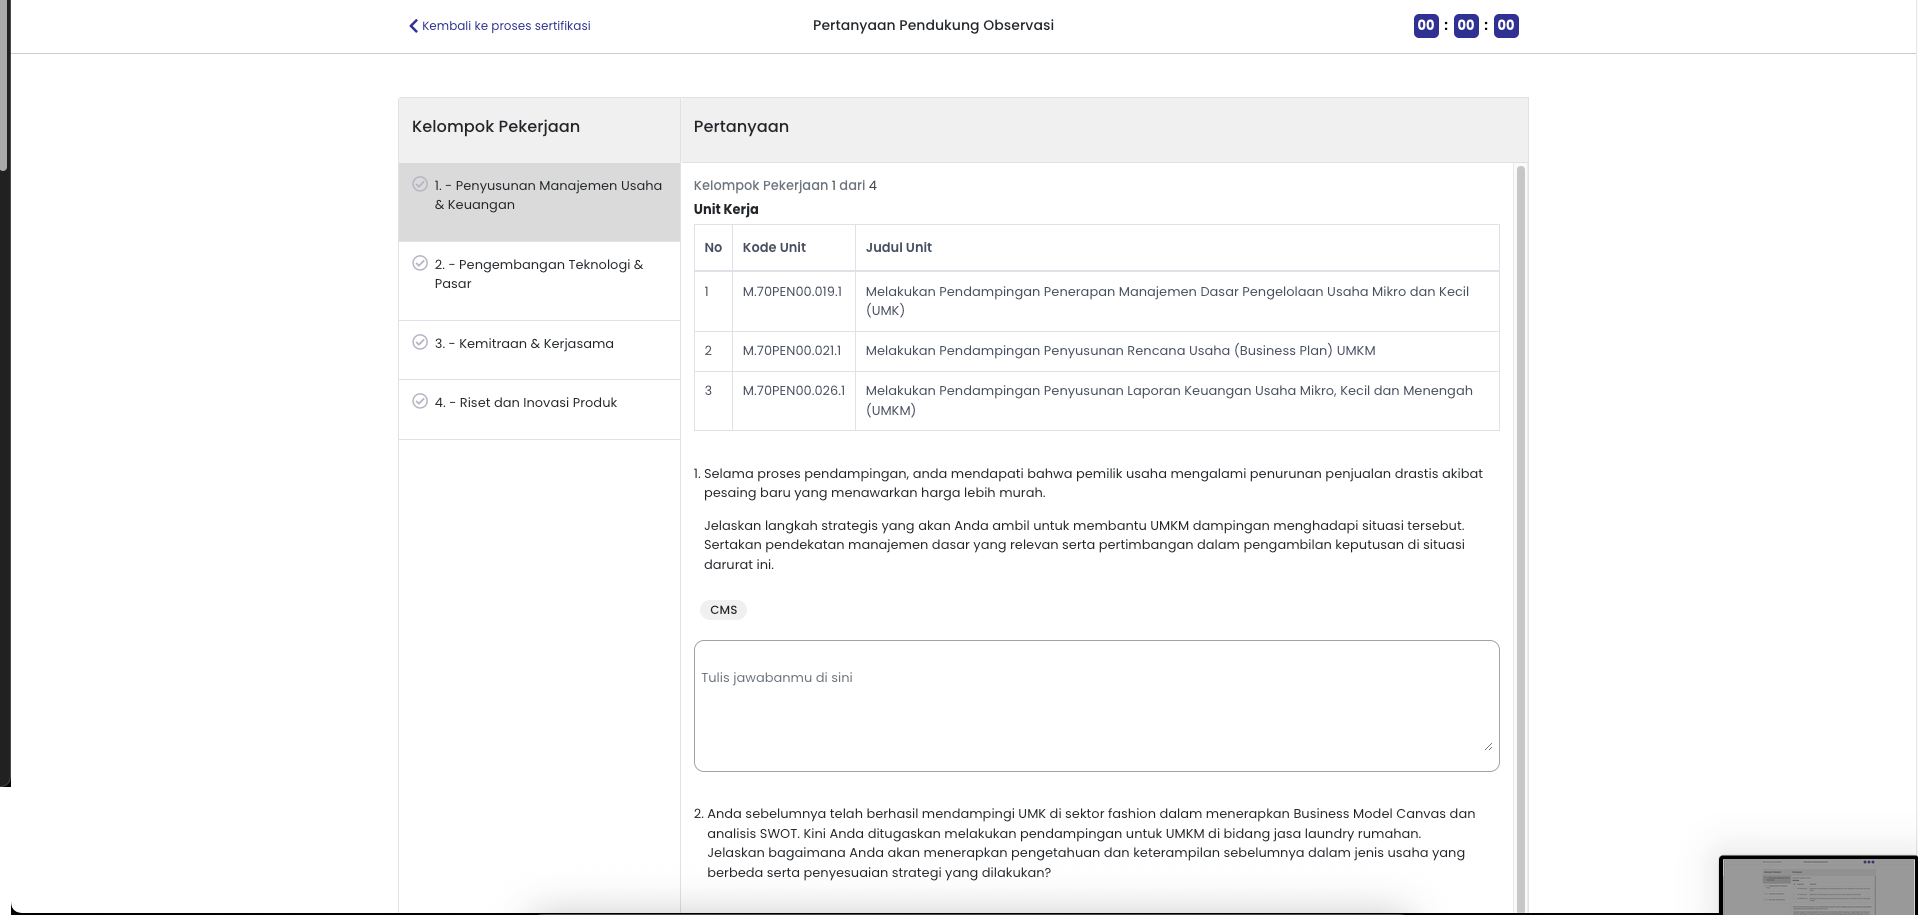Click the seconds box of the countdown timer
1918x915 pixels.
click(x=1506, y=25)
